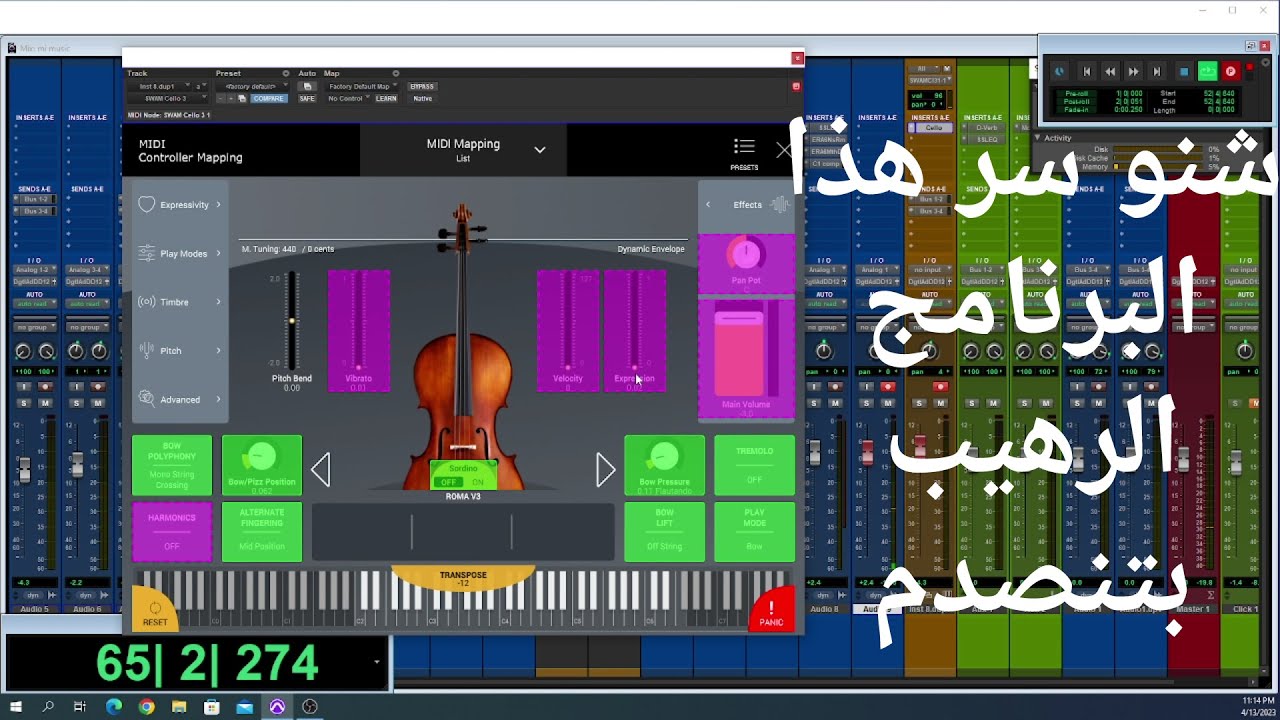Click the Effects waveform icon
The width and height of the screenshot is (1280, 720).
click(x=780, y=204)
